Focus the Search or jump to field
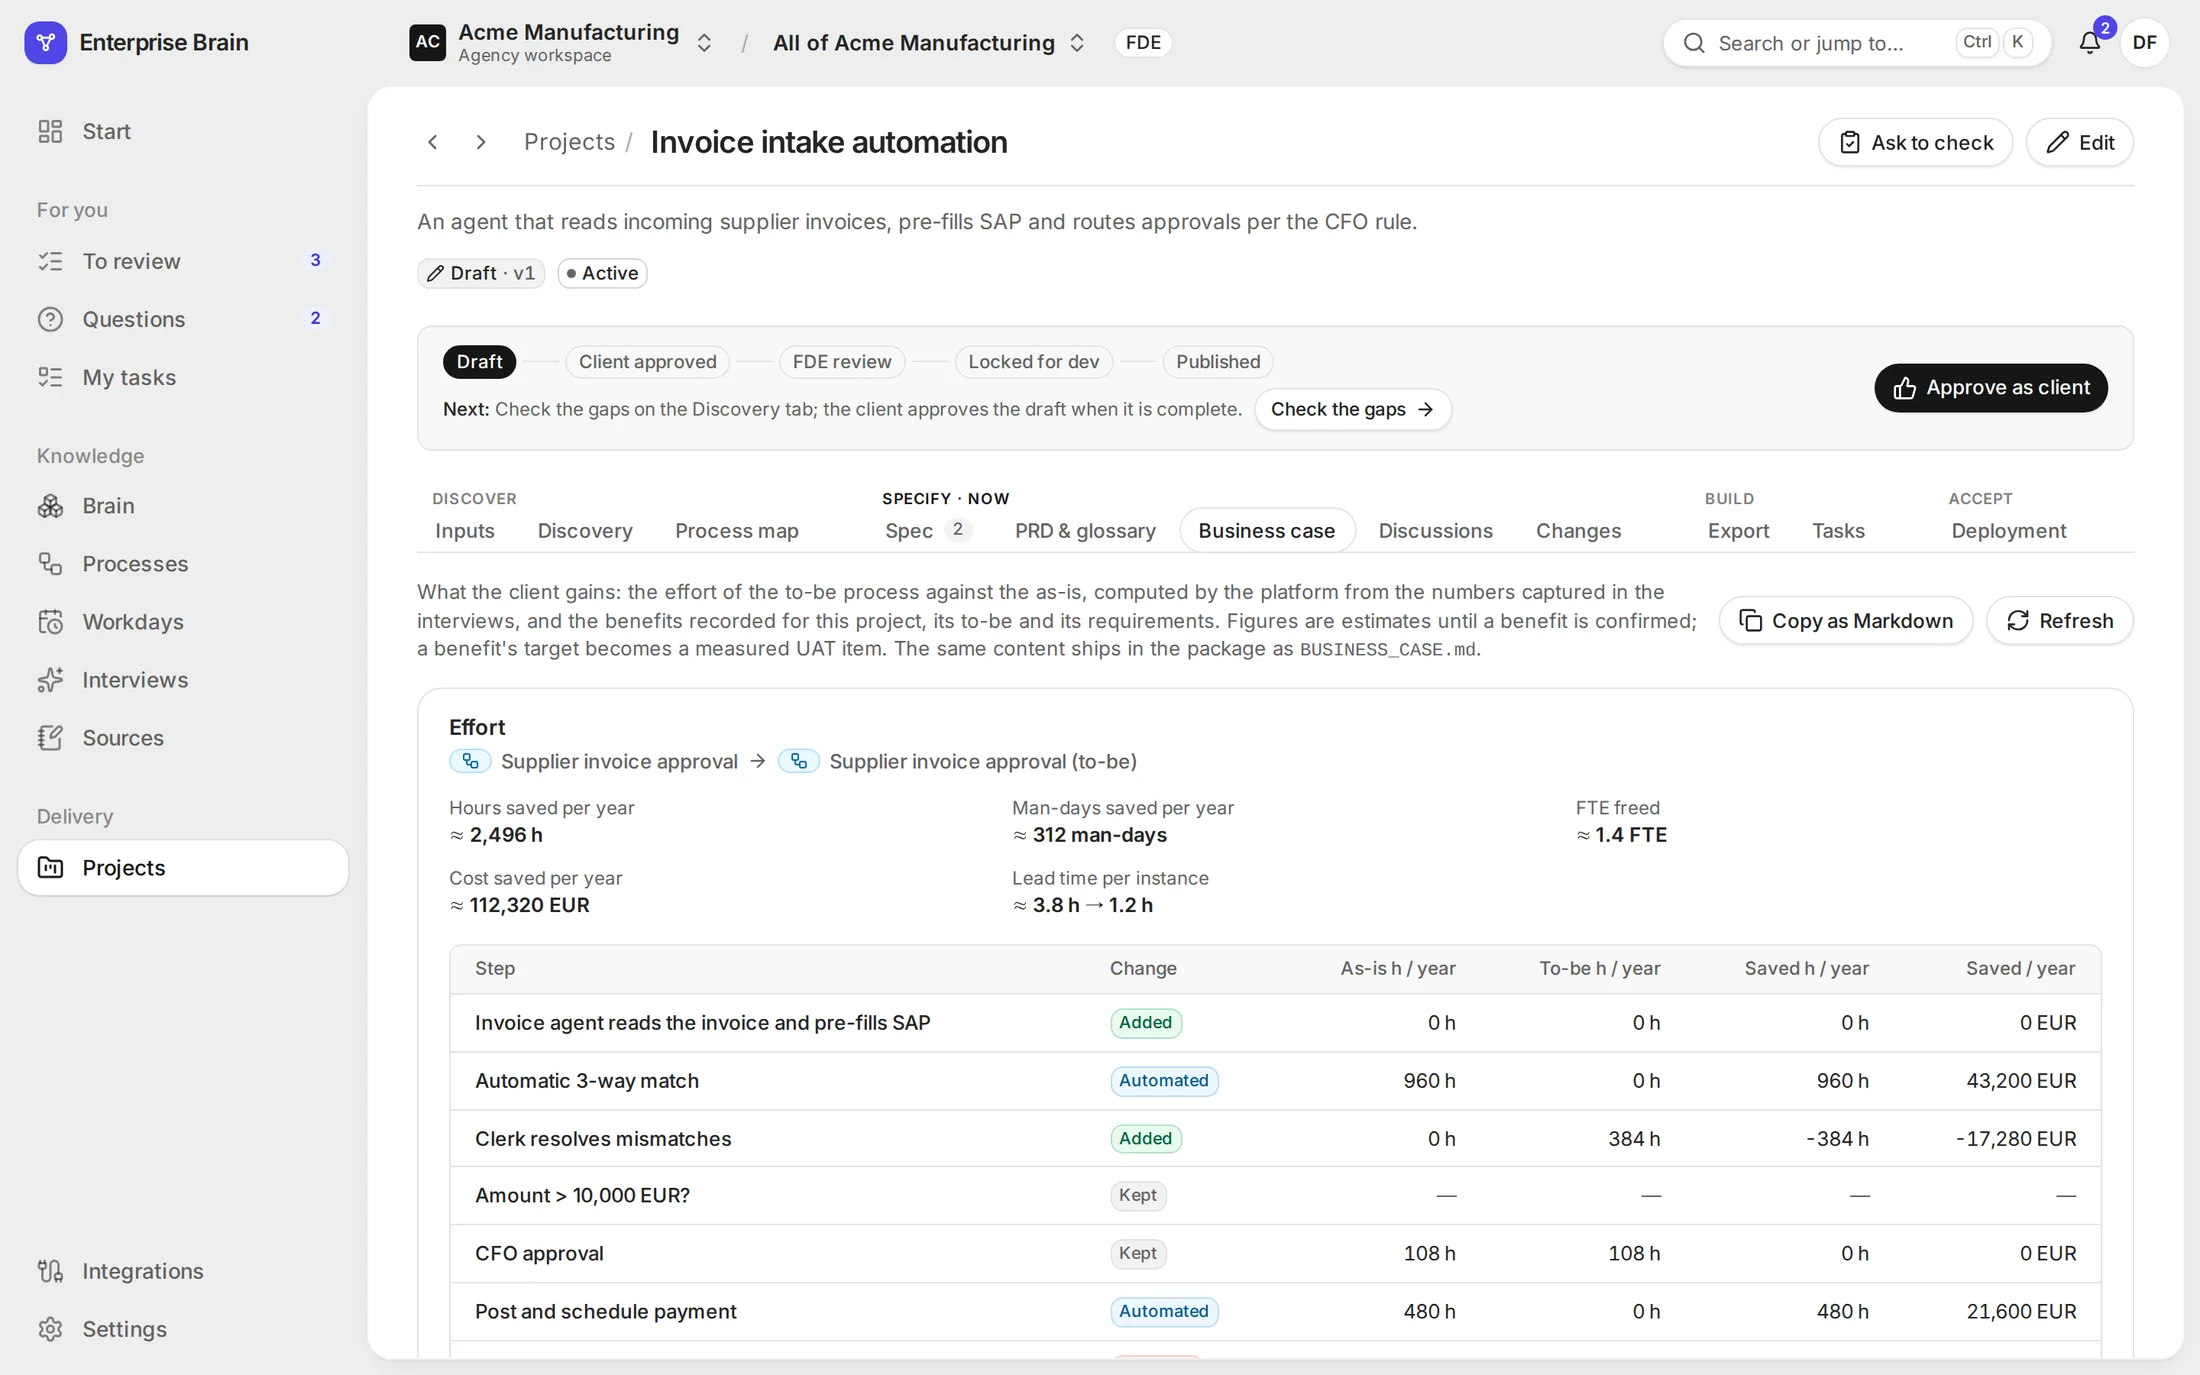This screenshot has height=1375, width=2200. point(1857,43)
